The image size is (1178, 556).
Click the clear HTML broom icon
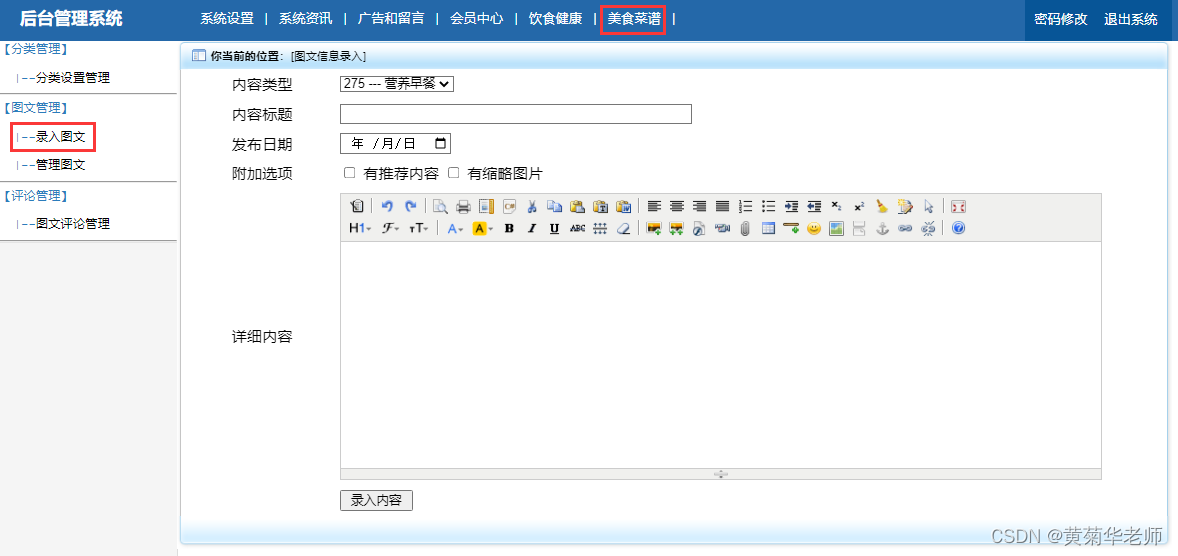pyautogui.click(x=882, y=206)
